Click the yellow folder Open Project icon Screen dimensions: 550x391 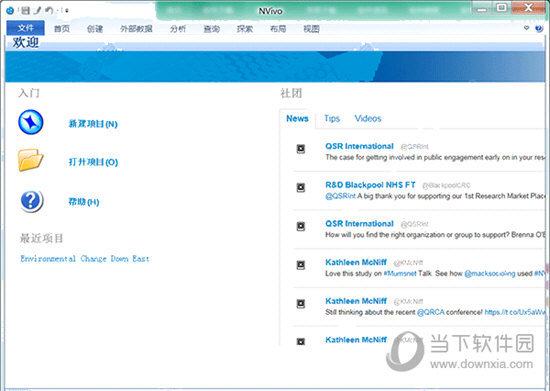tap(31, 160)
